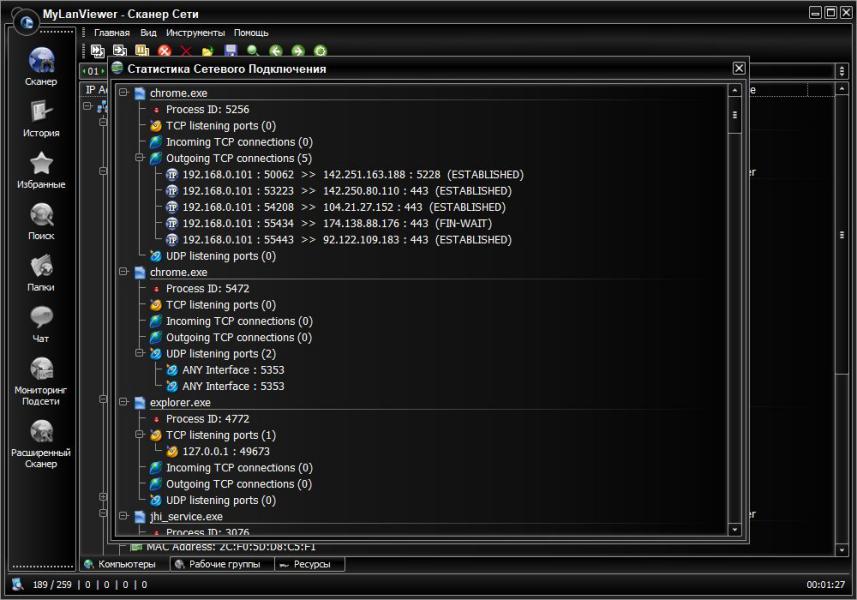Collapse Outgoing TCP connections (5) node
The image size is (857, 600).
point(139,158)
